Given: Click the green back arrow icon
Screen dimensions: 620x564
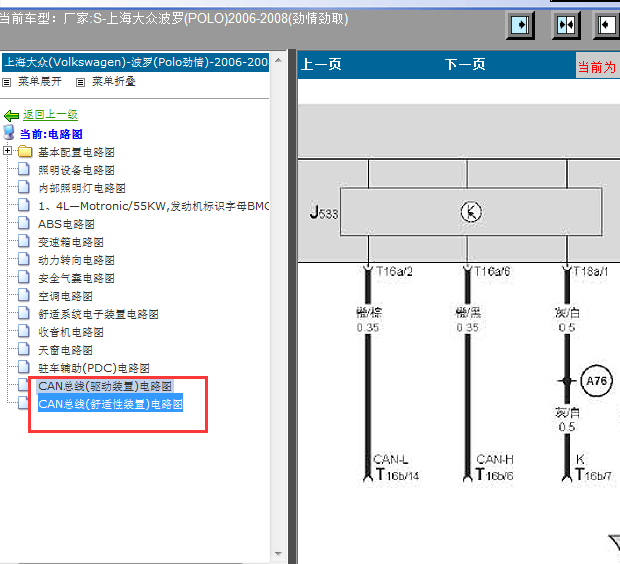Looking at the screenshot, I should (x=11, y=115).
